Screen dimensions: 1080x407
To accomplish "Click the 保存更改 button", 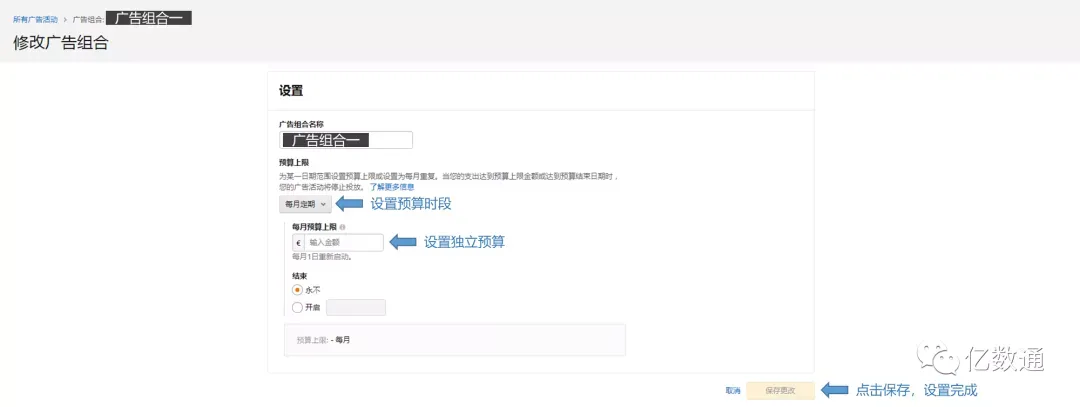I will [x=780, y=390].
